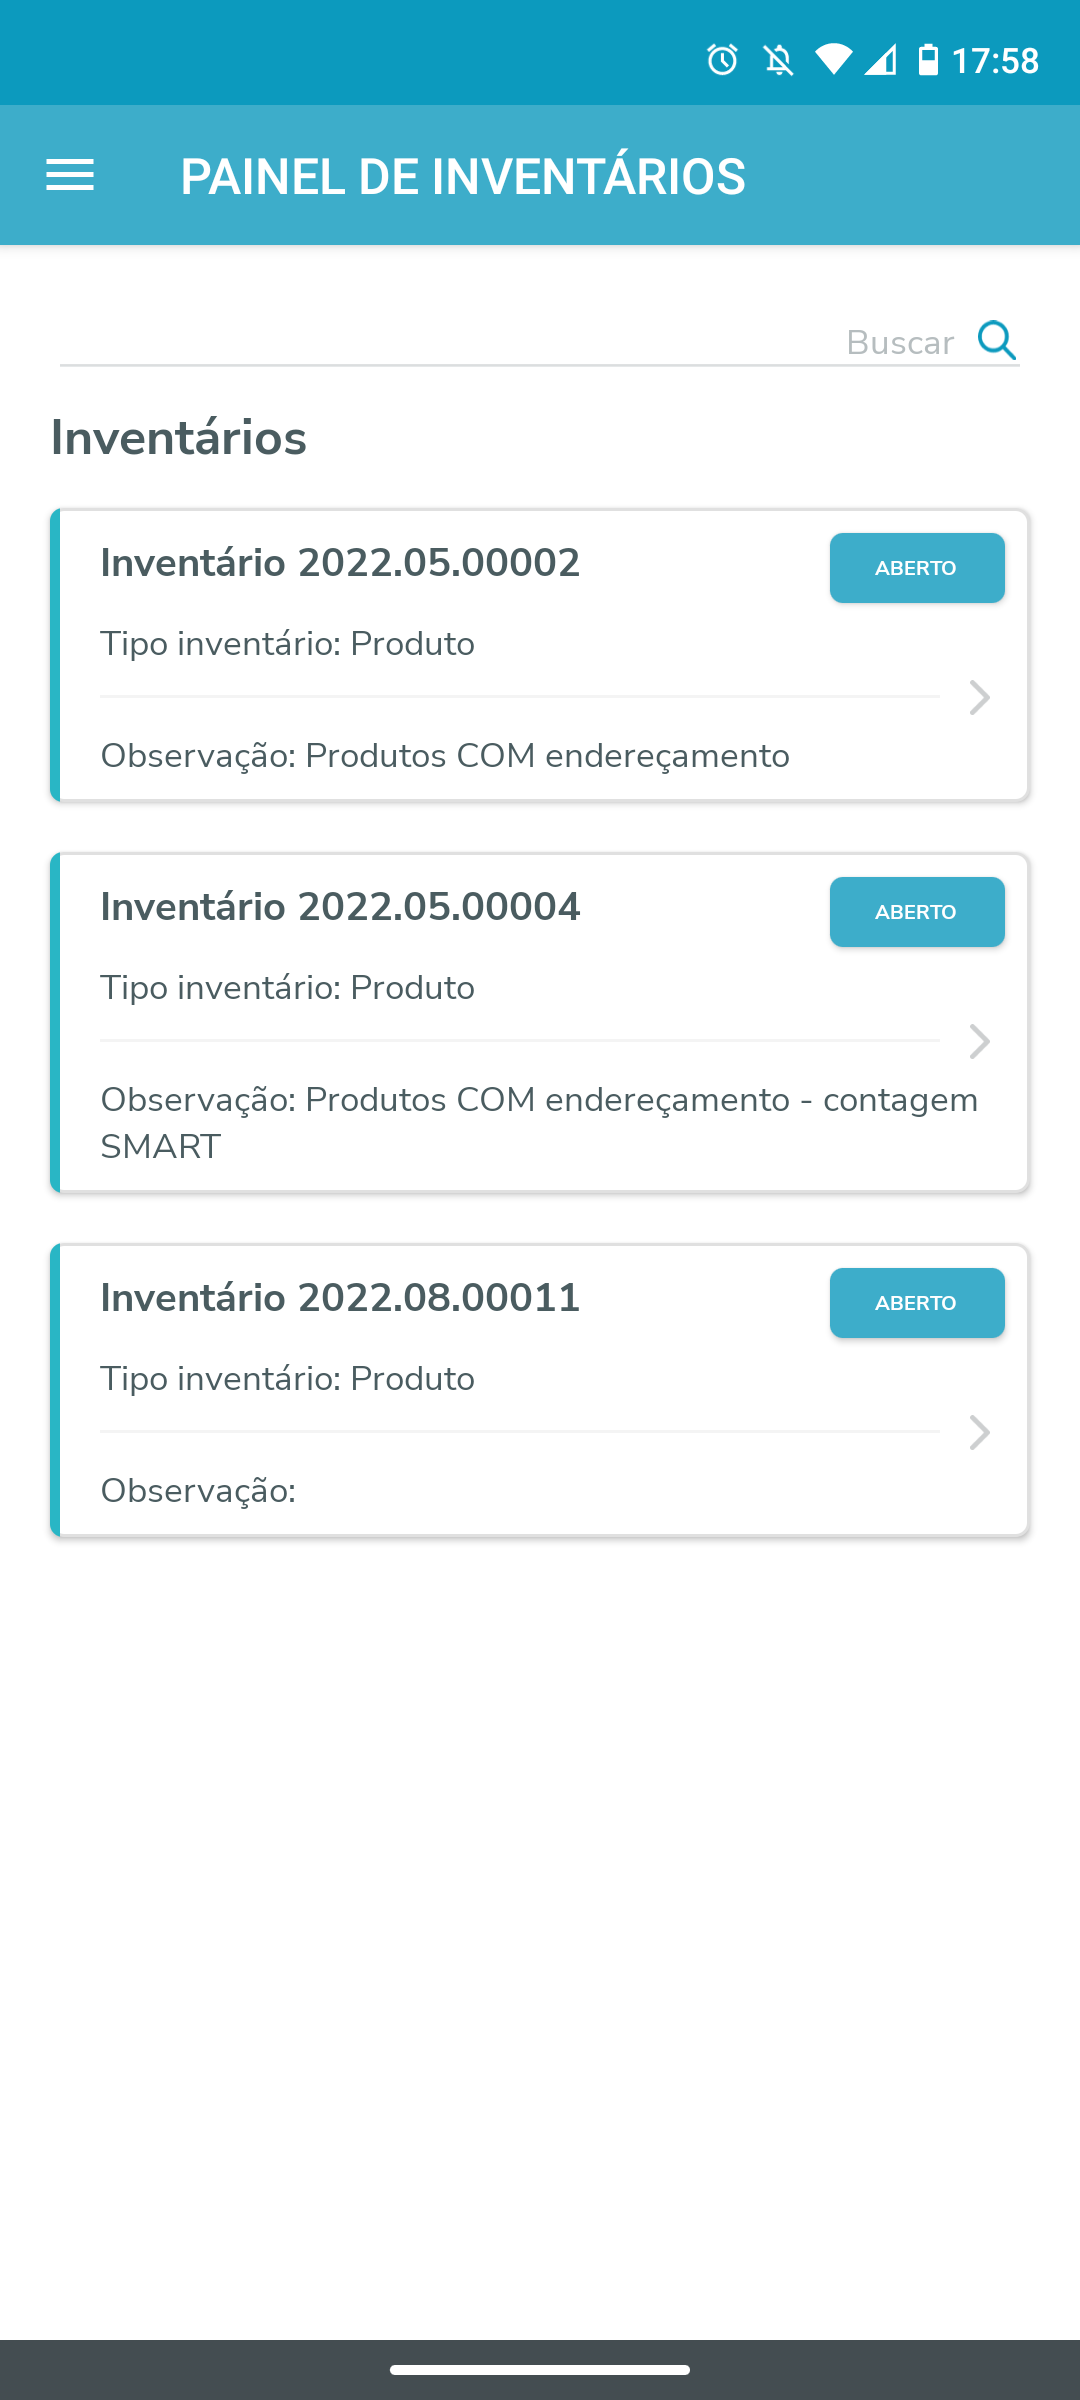Tap the alarm clock status icon
Image resolution: width=1080 pixels, height=2400 pixels.
[722, 60]
